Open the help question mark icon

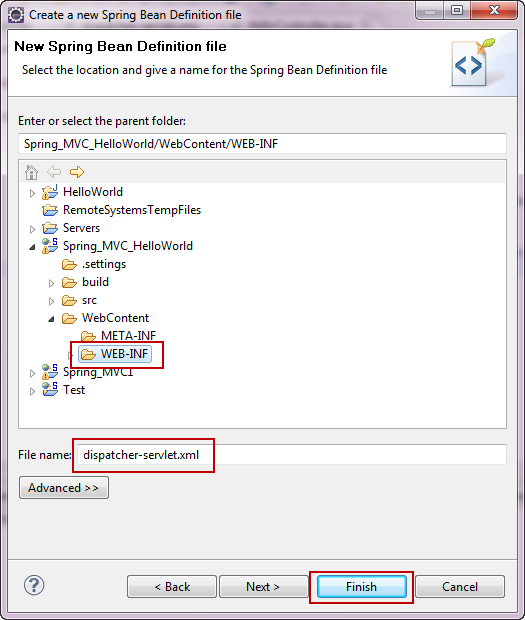[34, 585]
